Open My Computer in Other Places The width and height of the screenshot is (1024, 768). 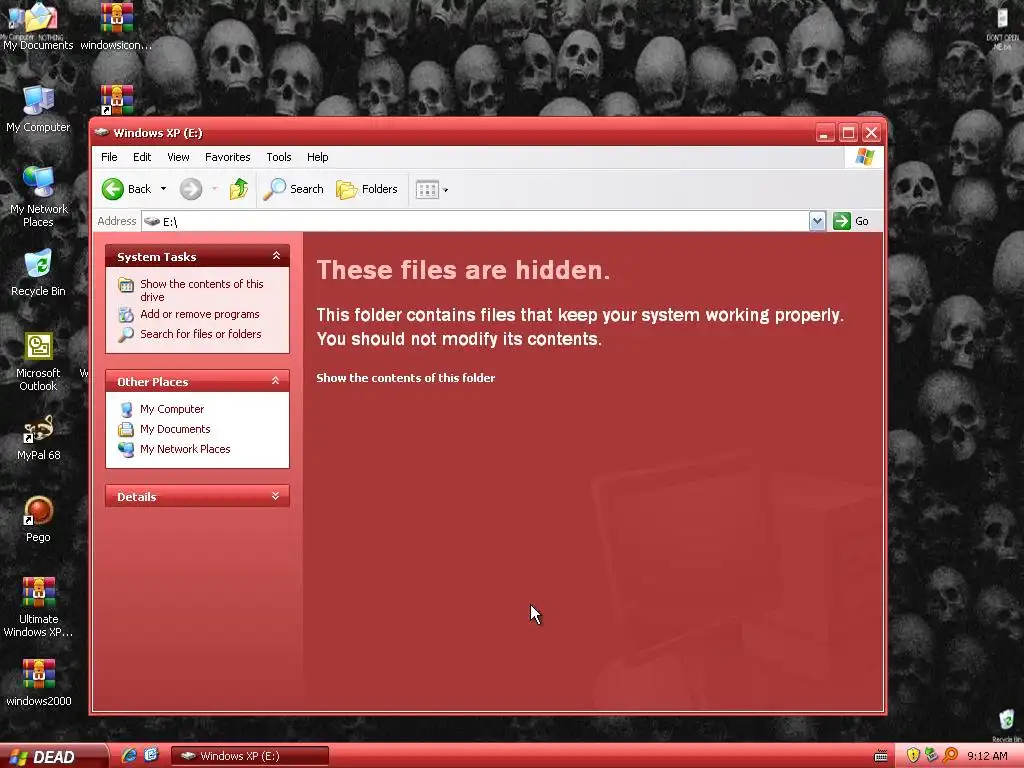tap(171, 409)
